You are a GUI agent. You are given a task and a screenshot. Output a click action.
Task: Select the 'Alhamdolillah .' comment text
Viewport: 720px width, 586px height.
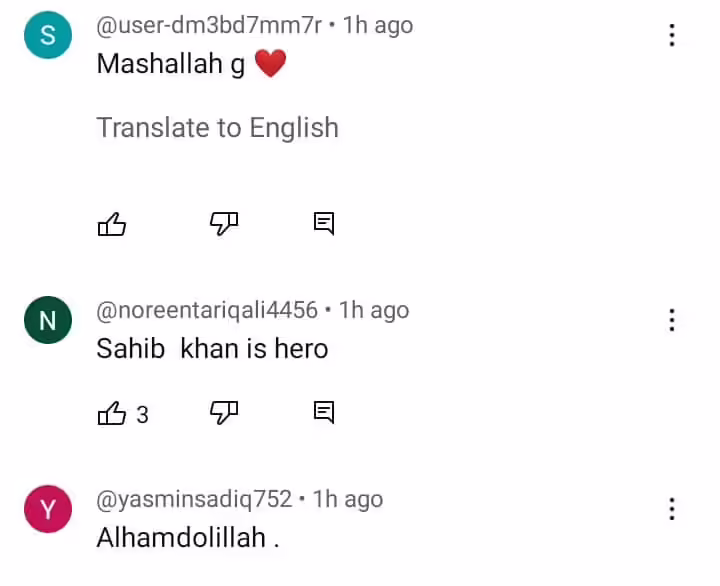click(188, 537)
